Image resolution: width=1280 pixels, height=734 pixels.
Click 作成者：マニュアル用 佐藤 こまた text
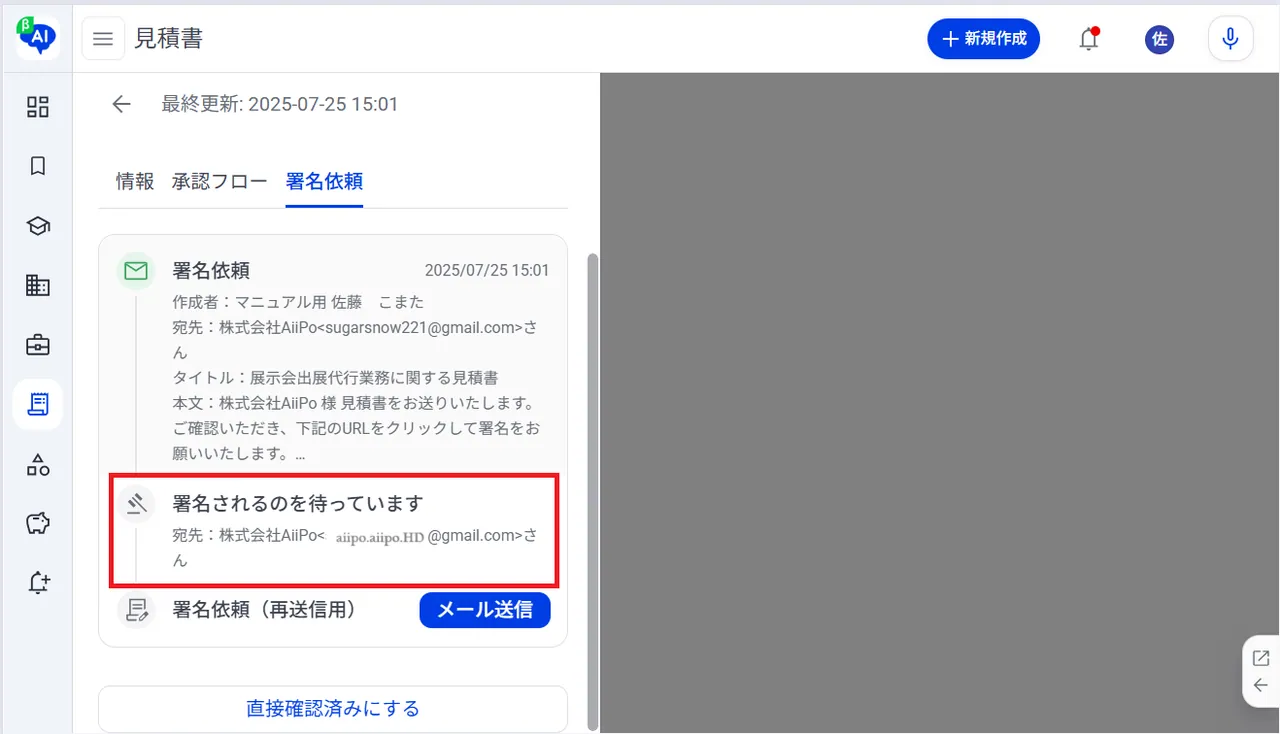coord(298,302)
